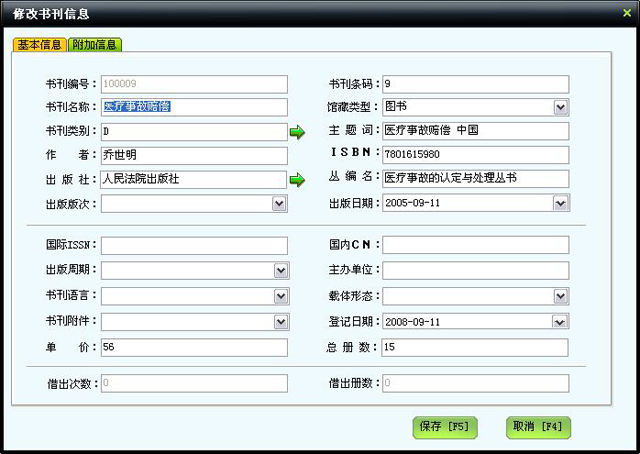
Task: Click the 总册数 input field
Action: (x=474, y=347)
